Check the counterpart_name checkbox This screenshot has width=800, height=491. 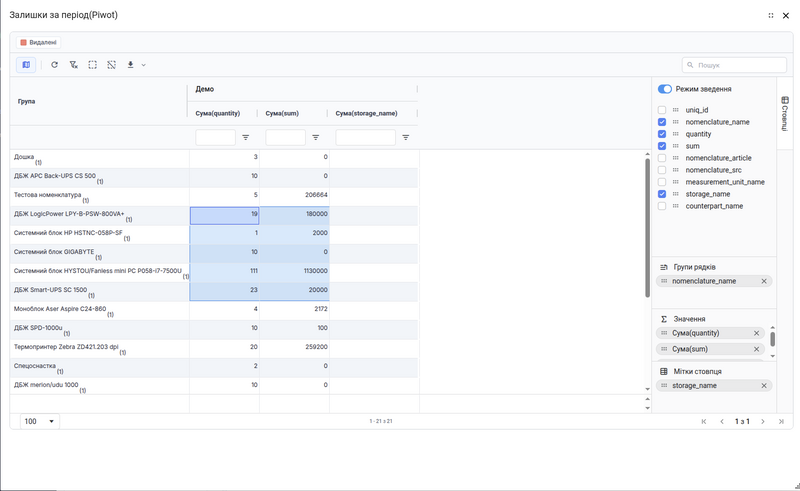pos(662,206)
